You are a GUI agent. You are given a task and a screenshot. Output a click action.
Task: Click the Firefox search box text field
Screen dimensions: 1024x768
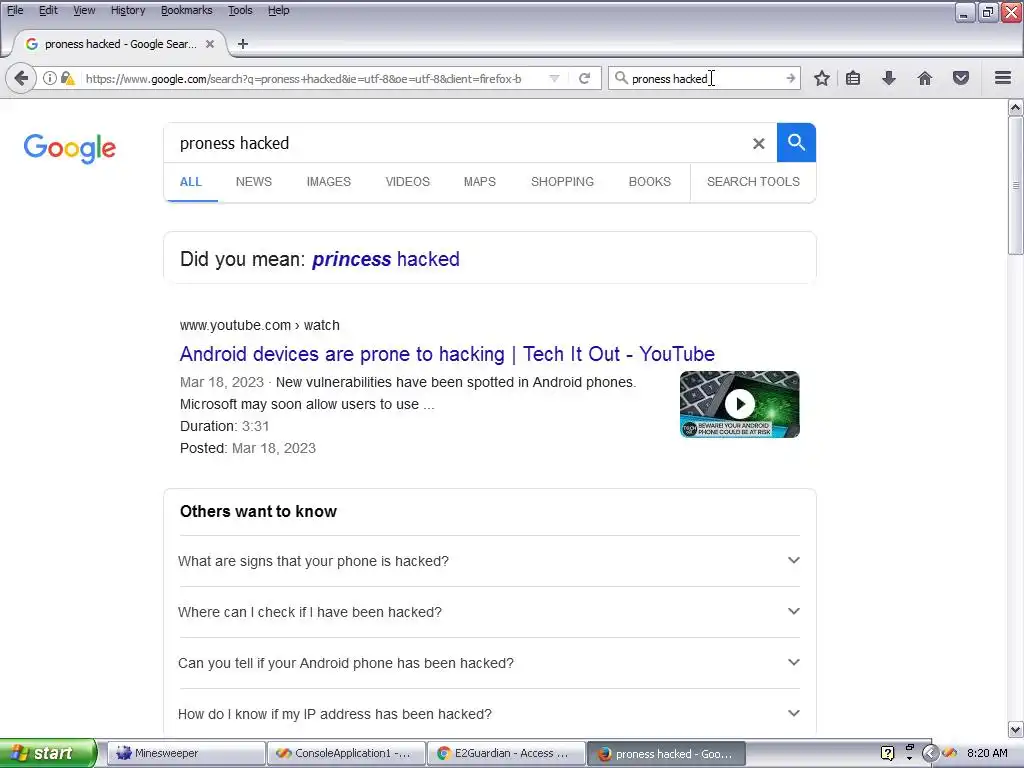pyautogui.click(x=705, y=78)
